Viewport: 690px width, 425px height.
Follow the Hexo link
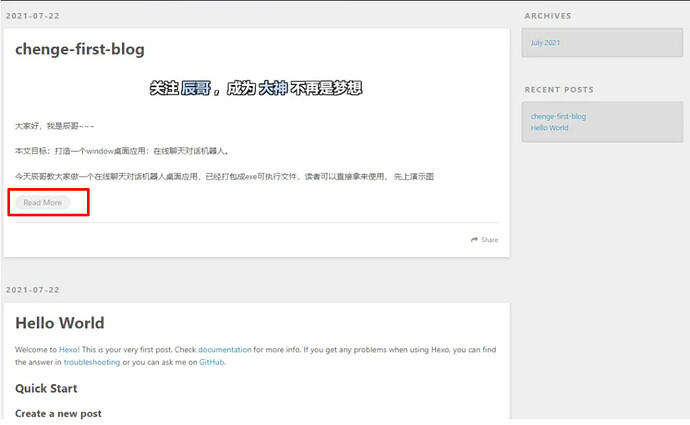click(x=68, y=350)
